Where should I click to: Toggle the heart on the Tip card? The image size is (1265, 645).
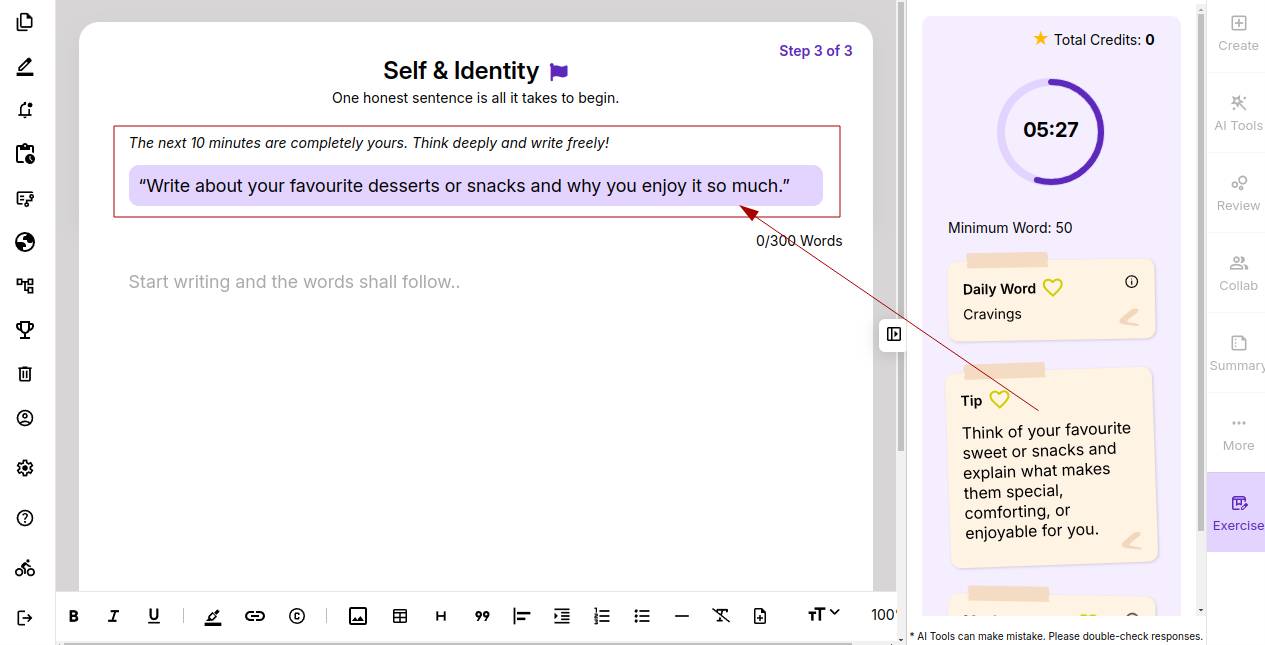999,399
